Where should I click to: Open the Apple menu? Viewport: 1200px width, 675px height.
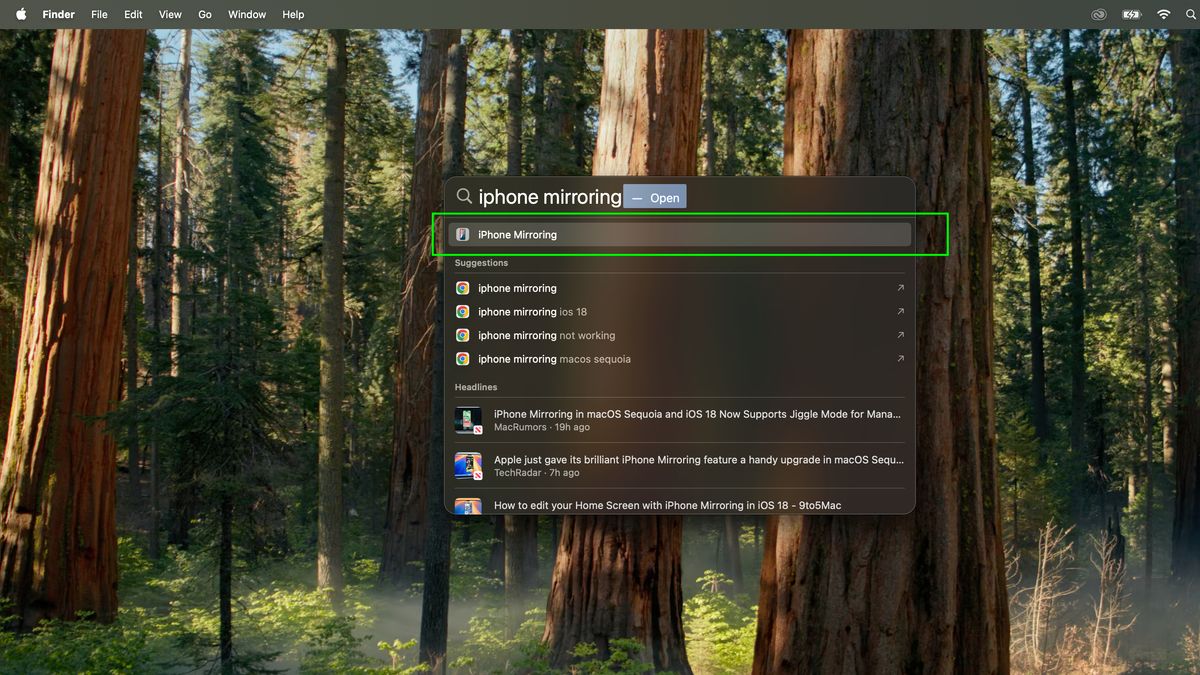pyautogui.click(x=20, y=14)
